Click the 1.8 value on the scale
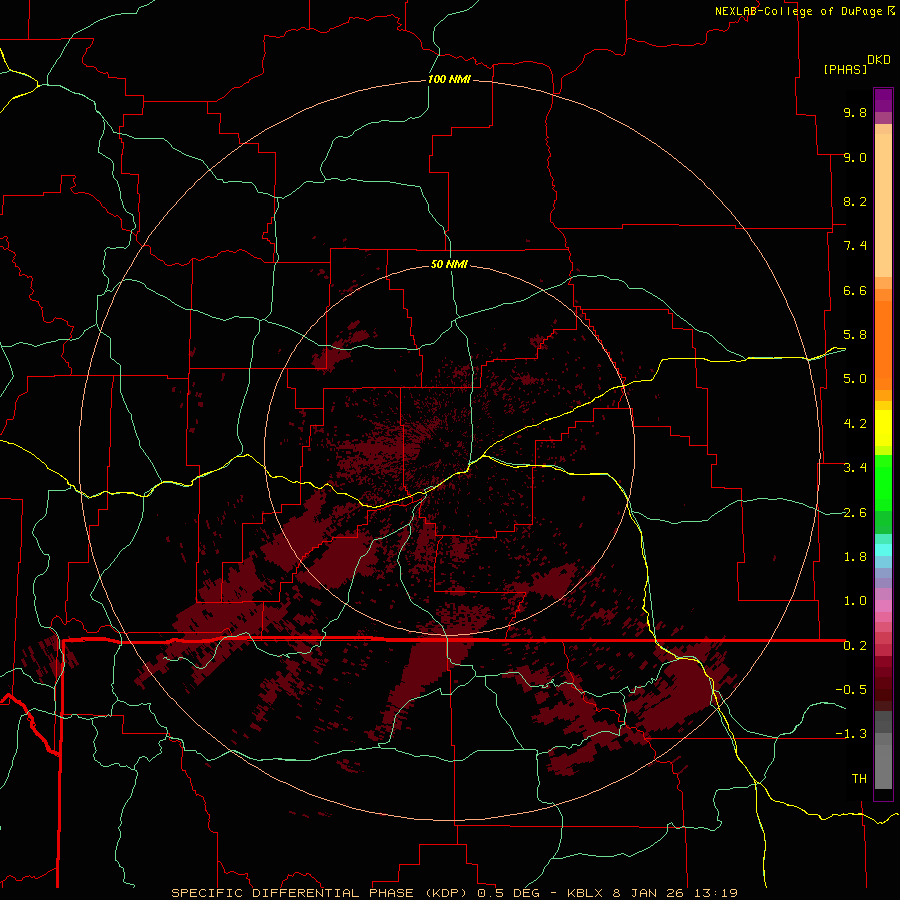 point(855,557)
